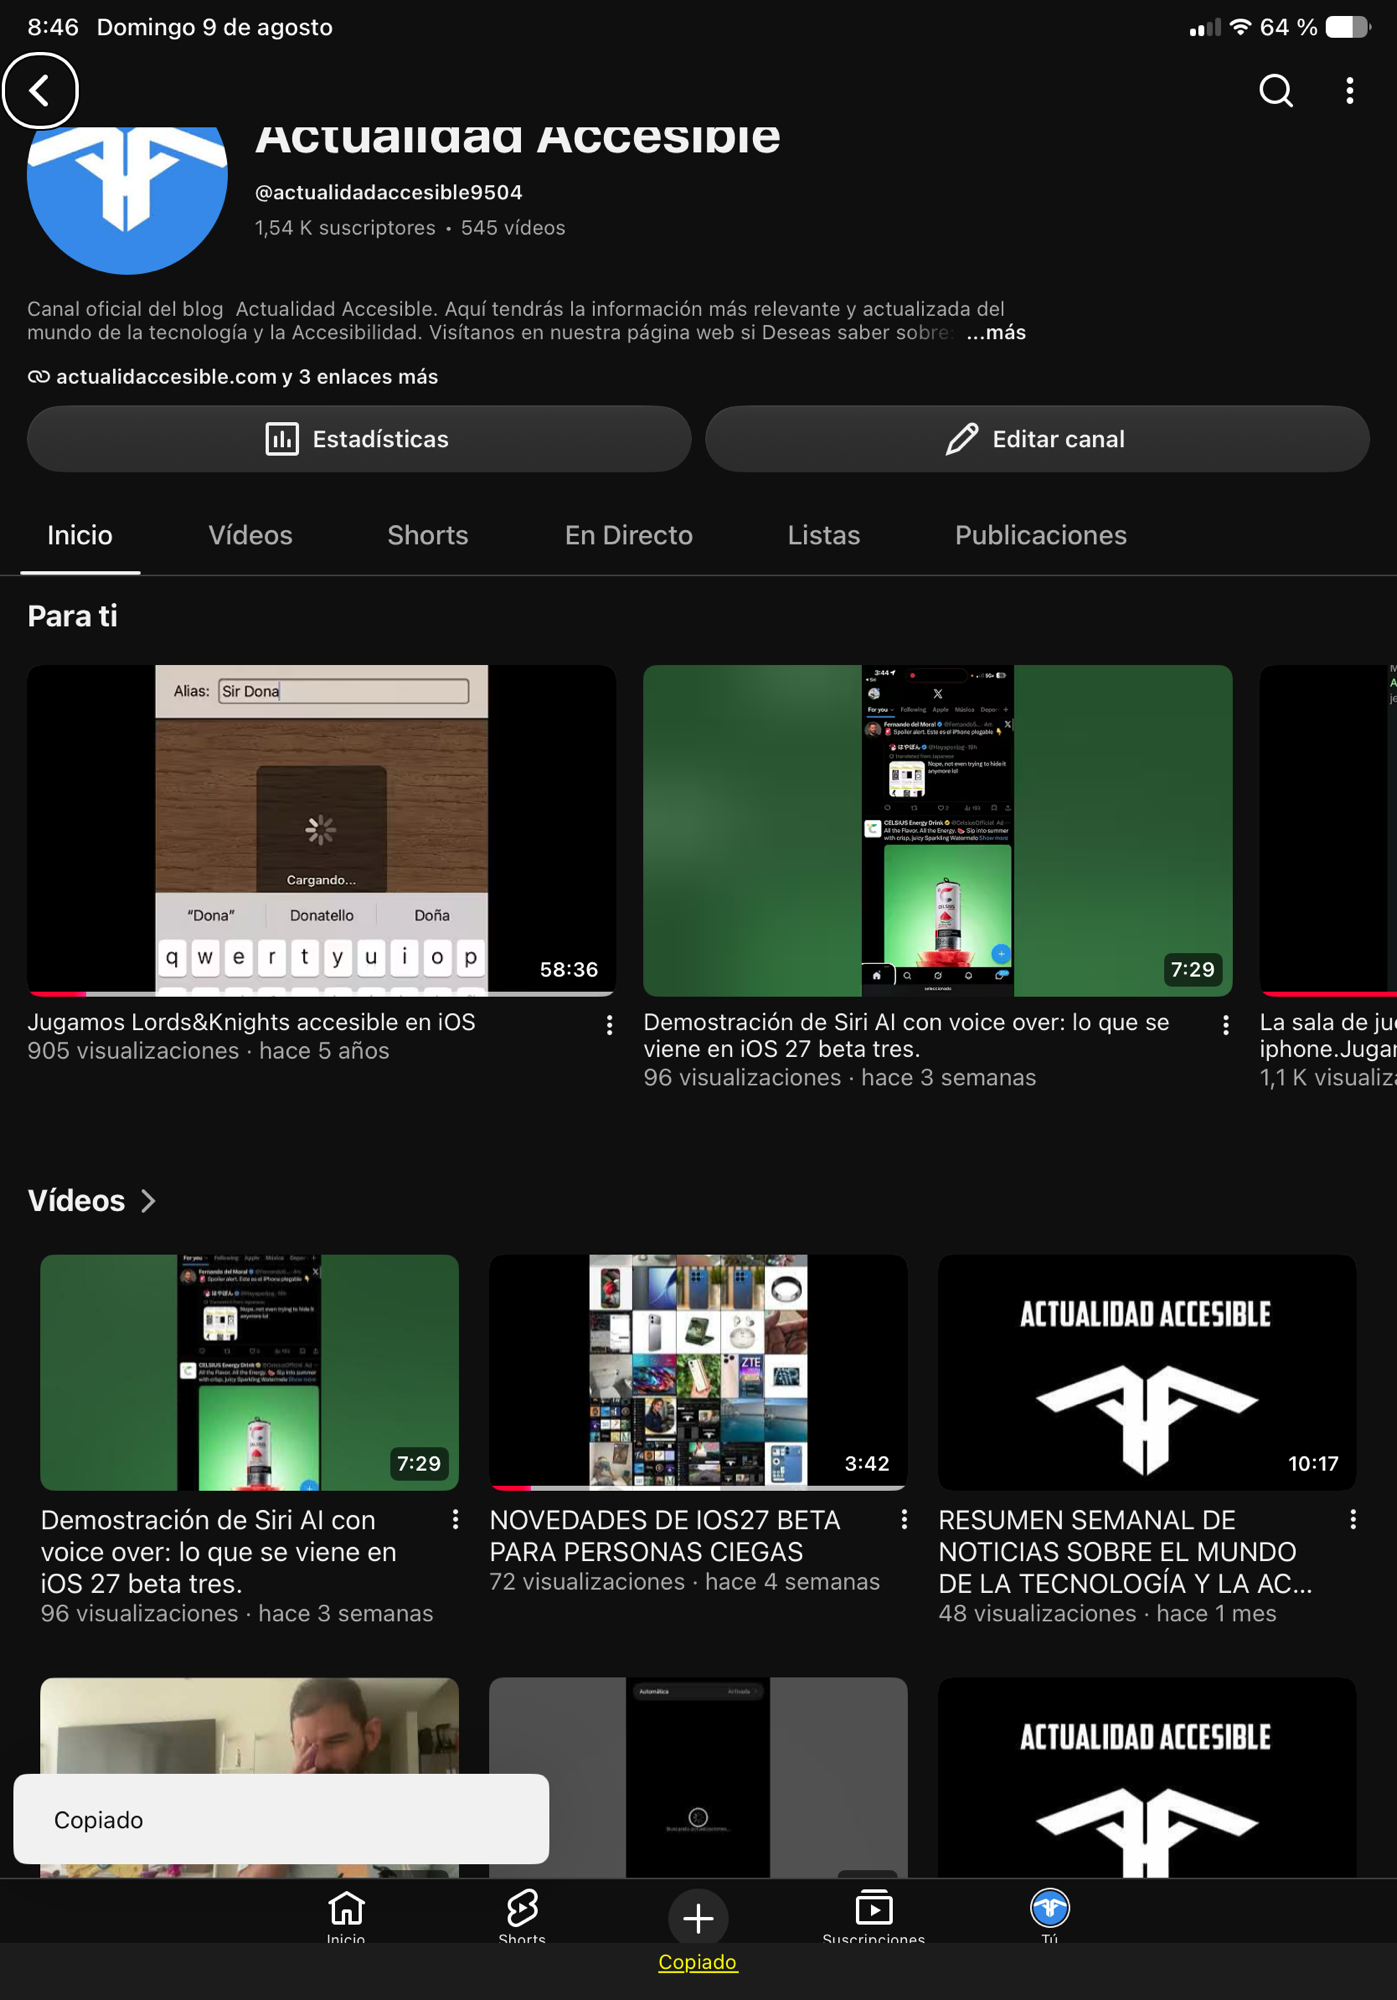Open options for NOVEDADES DE IOS27 video
Screen dimensions: 1397x2000
tap(904, 1520)
